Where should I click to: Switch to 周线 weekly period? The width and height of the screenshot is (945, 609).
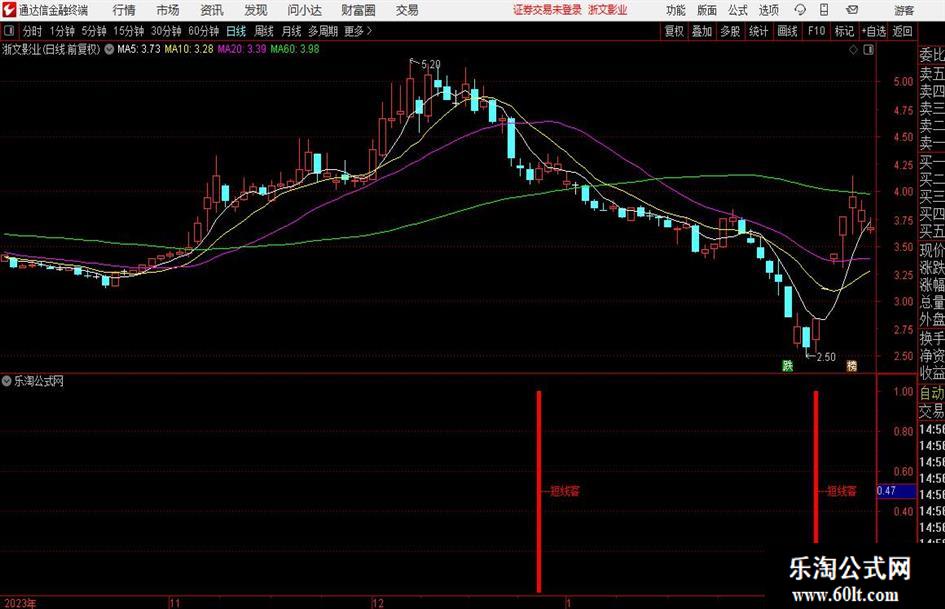tap(264, 31)
